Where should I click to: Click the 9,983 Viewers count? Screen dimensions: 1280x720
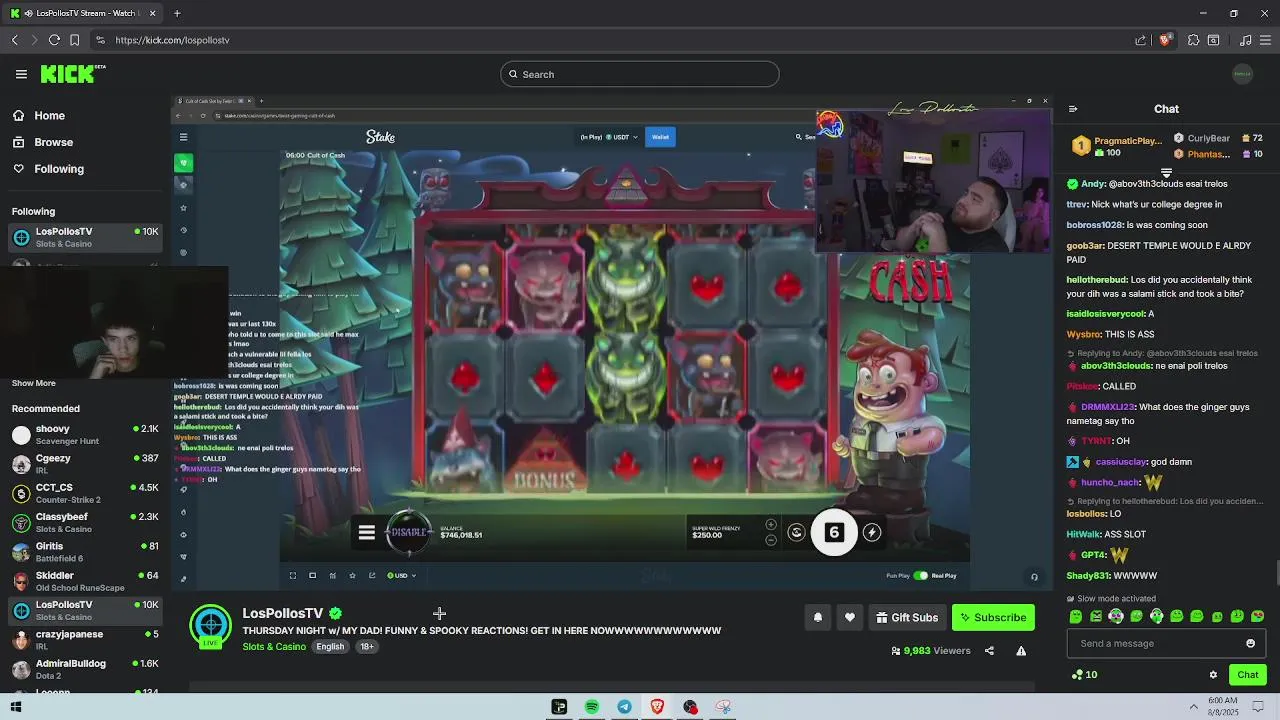click(x=931, y=651)
